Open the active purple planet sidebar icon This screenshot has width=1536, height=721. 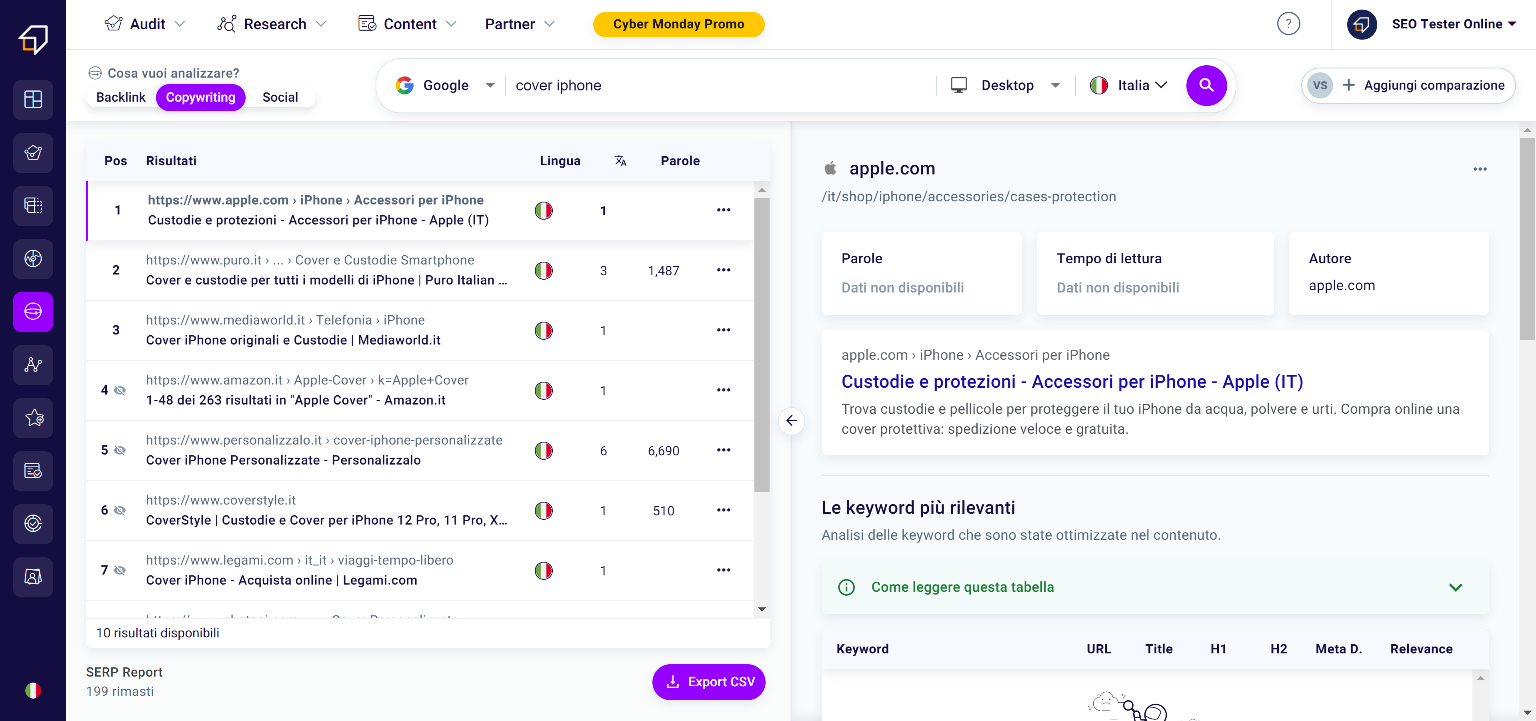[33, 312]
